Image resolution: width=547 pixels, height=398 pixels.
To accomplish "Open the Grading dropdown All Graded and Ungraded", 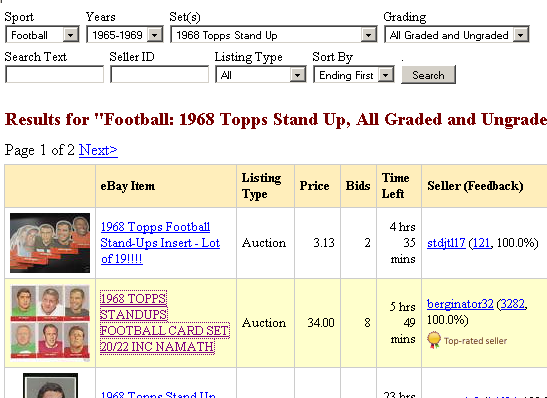I will tap(457, 35).
